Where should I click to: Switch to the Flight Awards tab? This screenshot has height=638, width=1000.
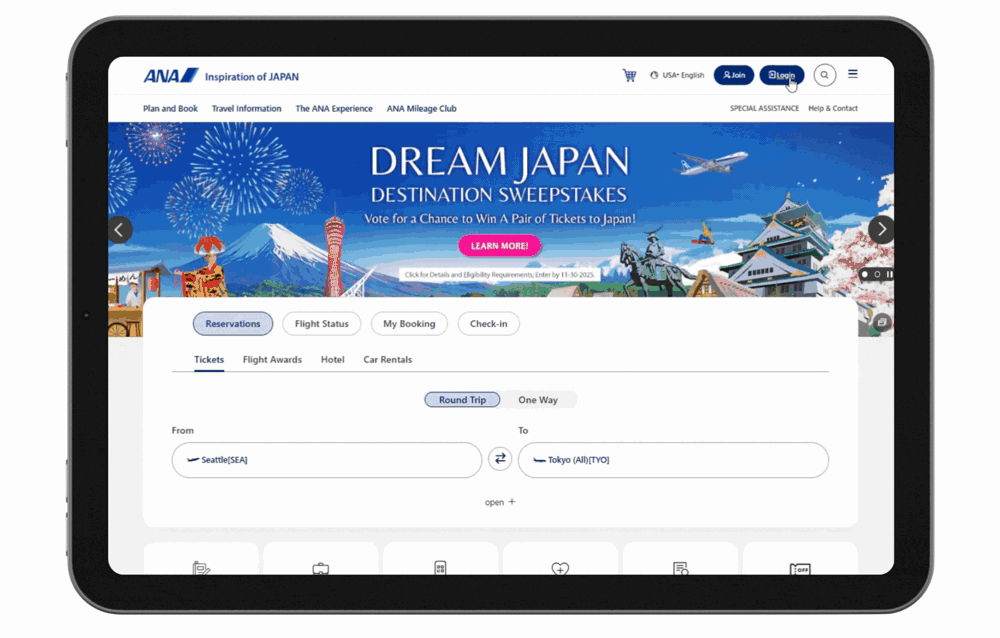click(272, 360)
